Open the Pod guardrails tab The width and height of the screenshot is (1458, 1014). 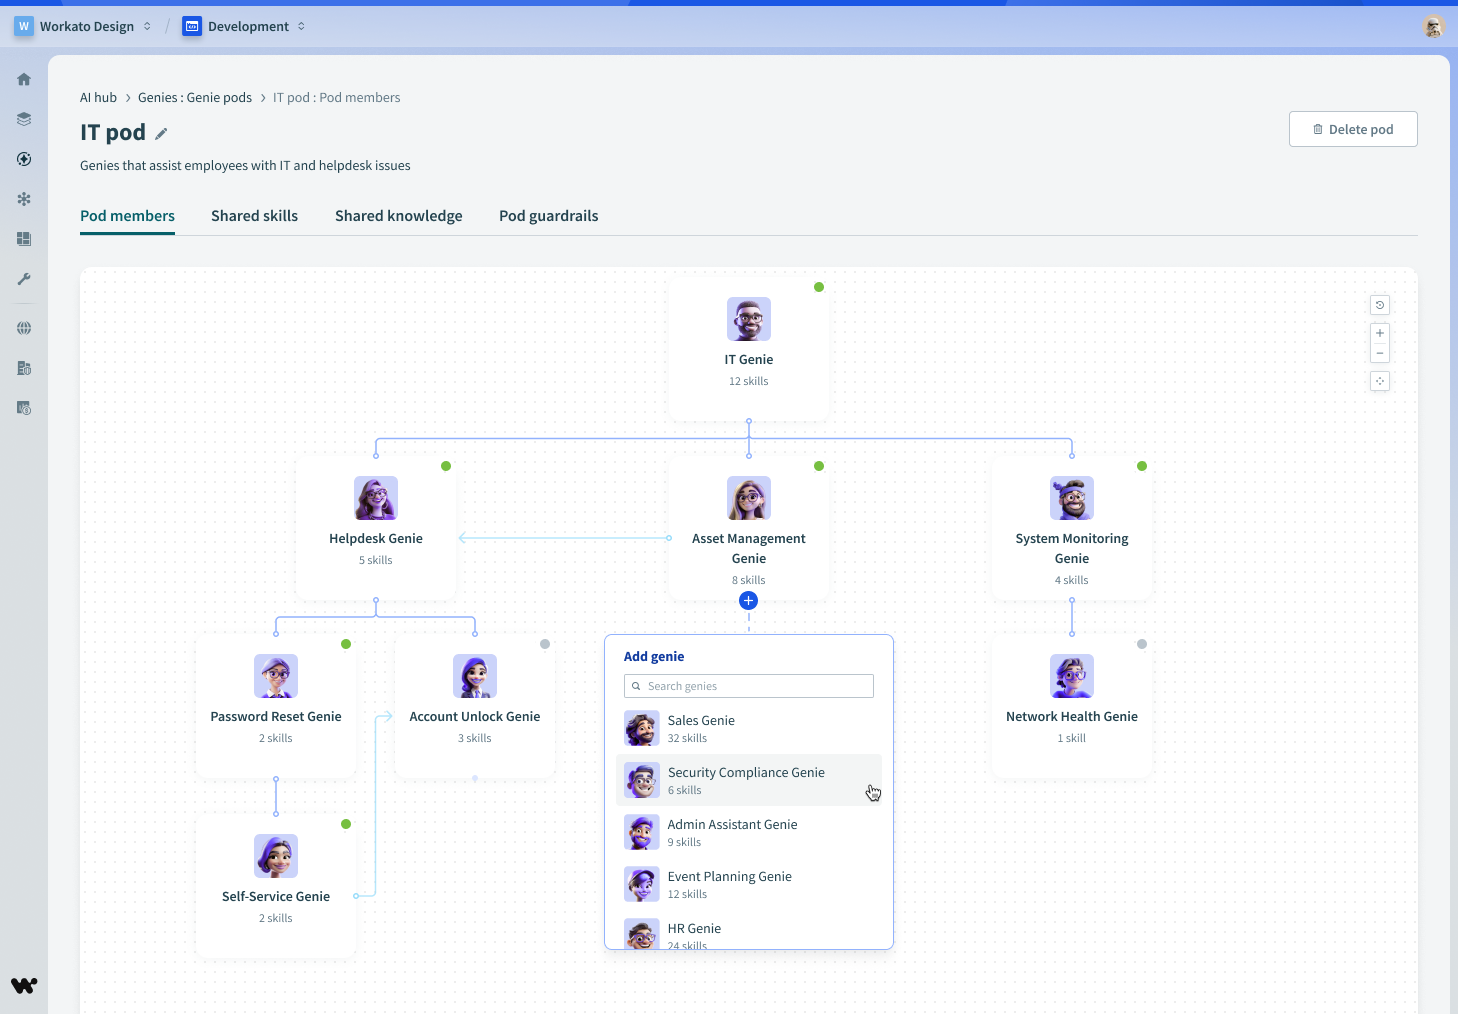click(548, 216)
